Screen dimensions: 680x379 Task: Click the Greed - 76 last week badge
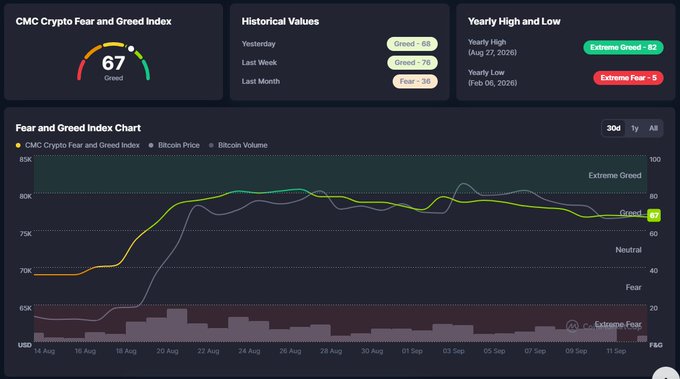tap(412, 62)
